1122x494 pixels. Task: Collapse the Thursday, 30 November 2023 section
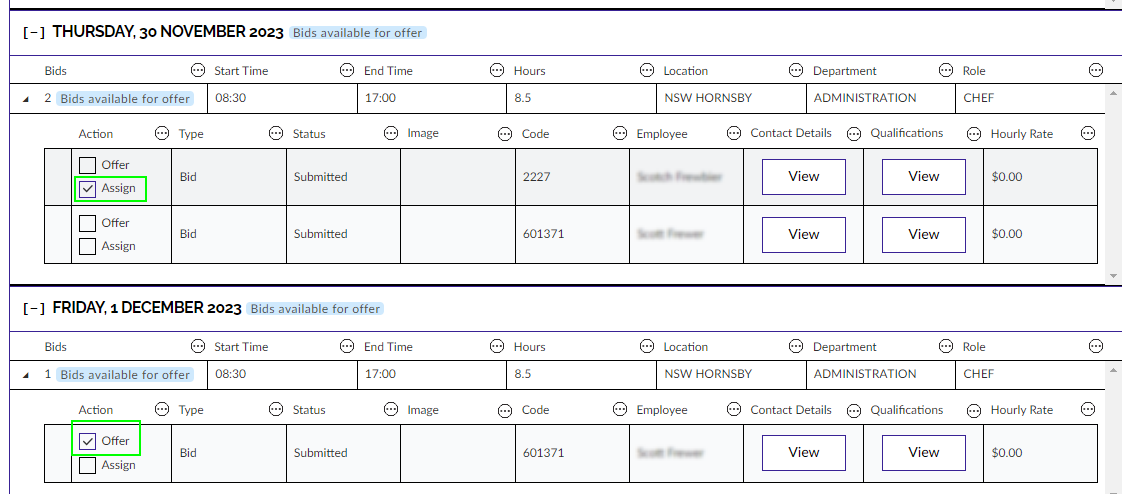pyautogui.click(x=34, y=32)
